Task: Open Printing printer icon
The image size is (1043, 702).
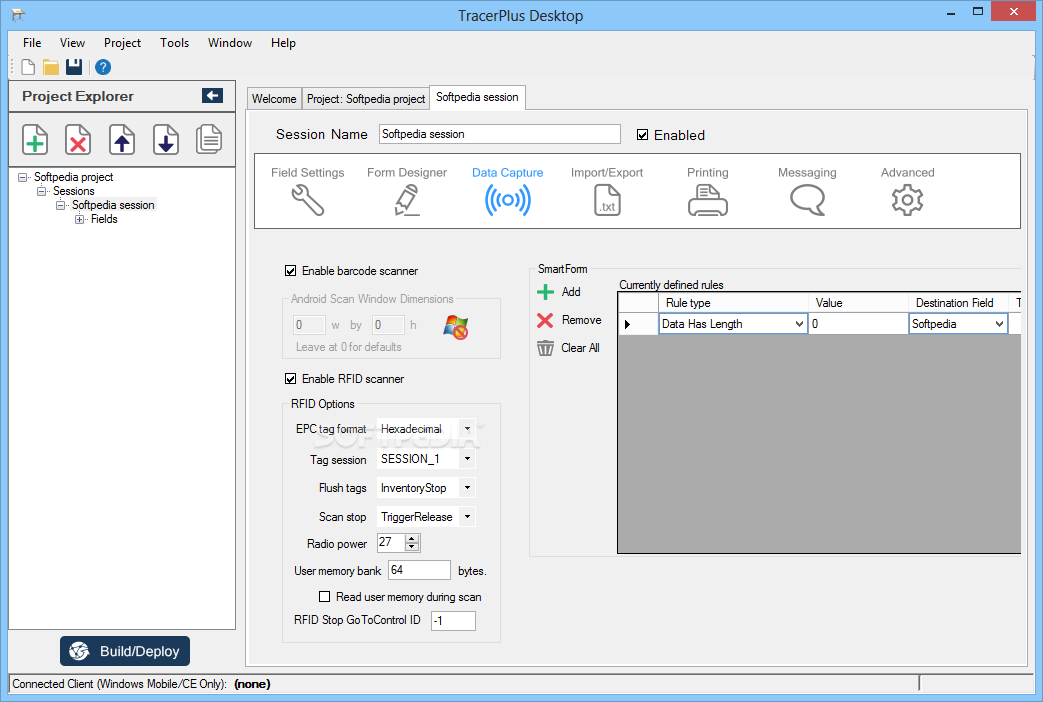Action: [x=708, y=200]
